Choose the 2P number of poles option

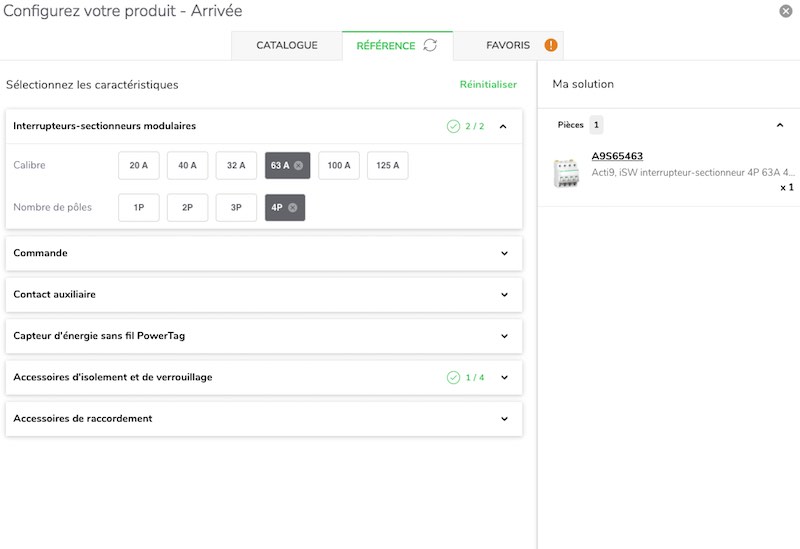187,208
